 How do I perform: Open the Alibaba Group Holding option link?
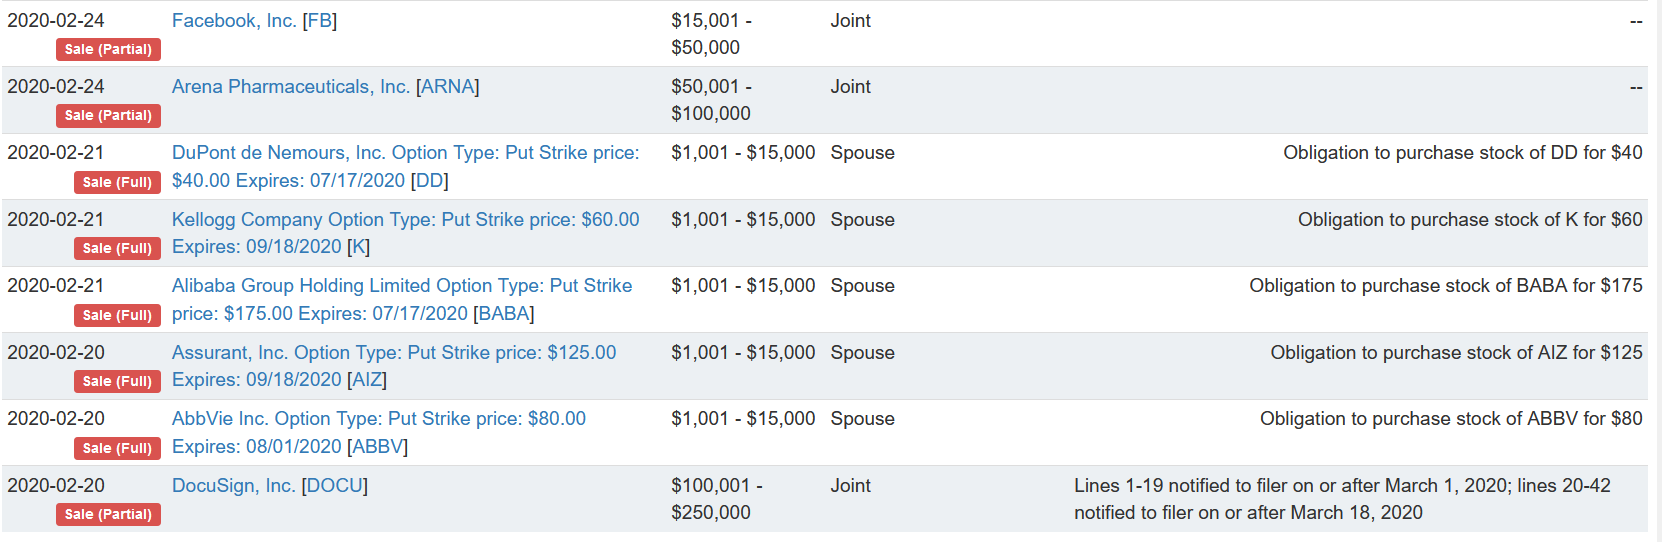click(x=402, y=299)
